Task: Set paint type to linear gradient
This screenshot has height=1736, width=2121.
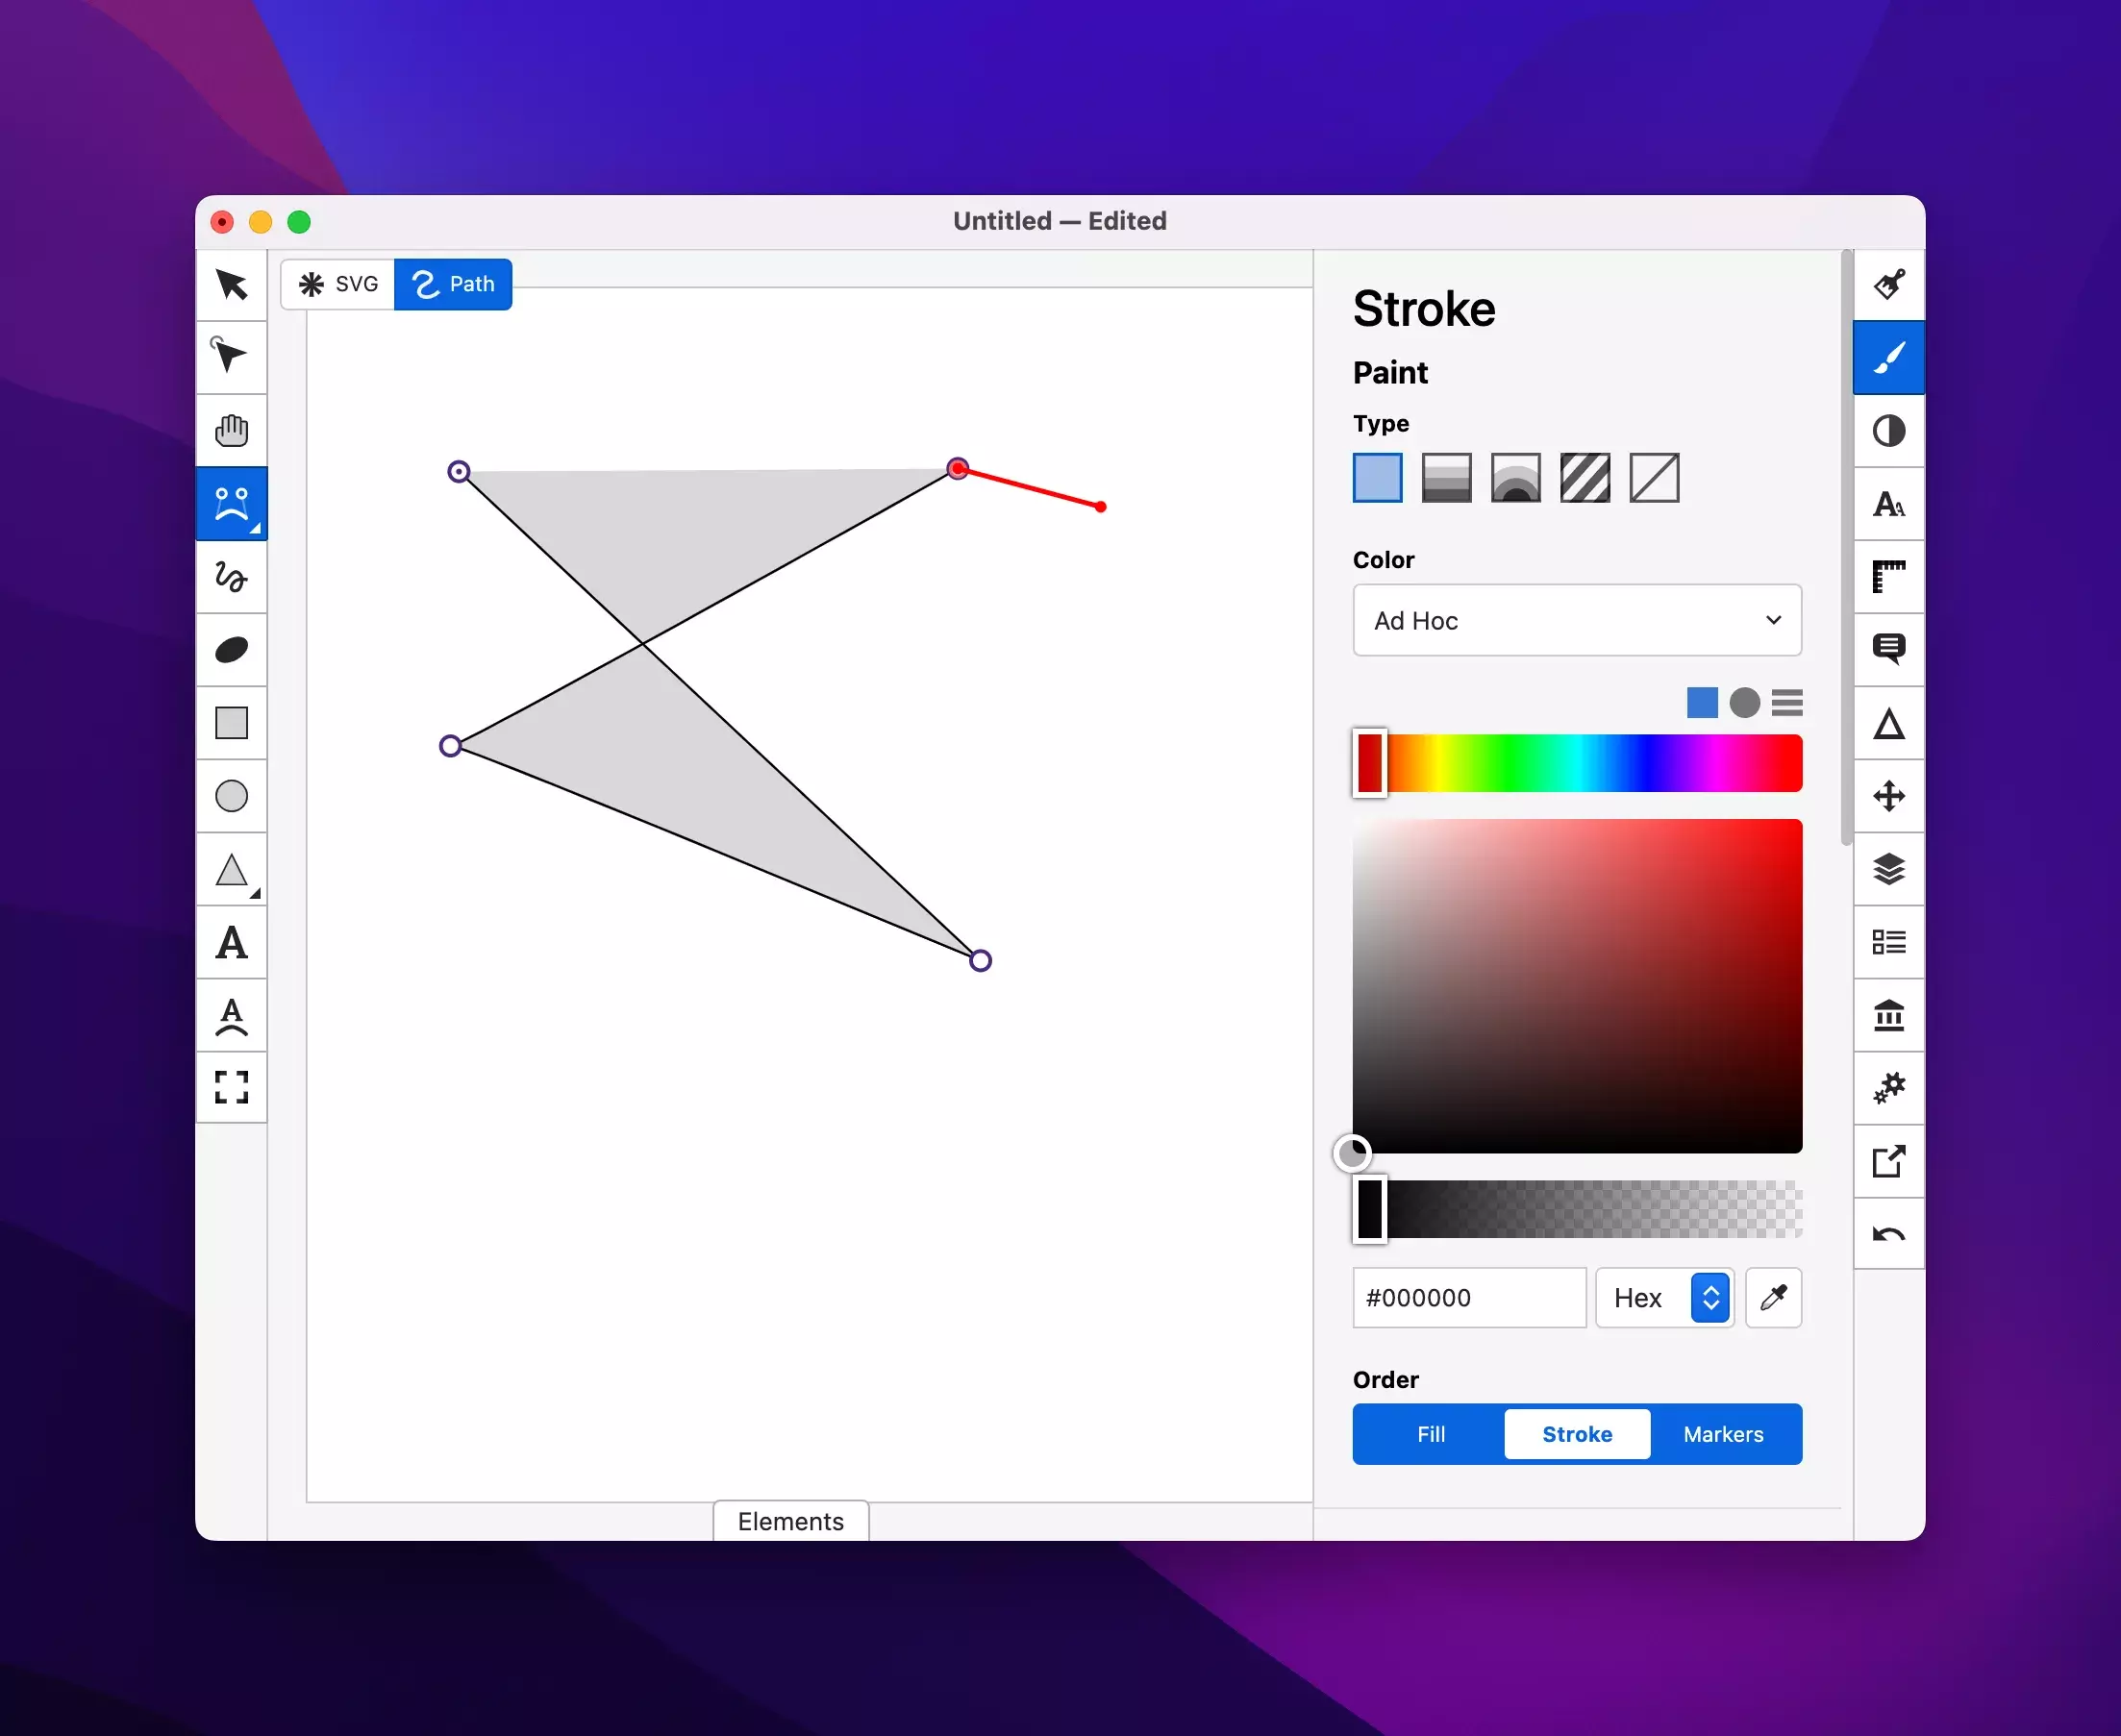Action: point(1446,478)
